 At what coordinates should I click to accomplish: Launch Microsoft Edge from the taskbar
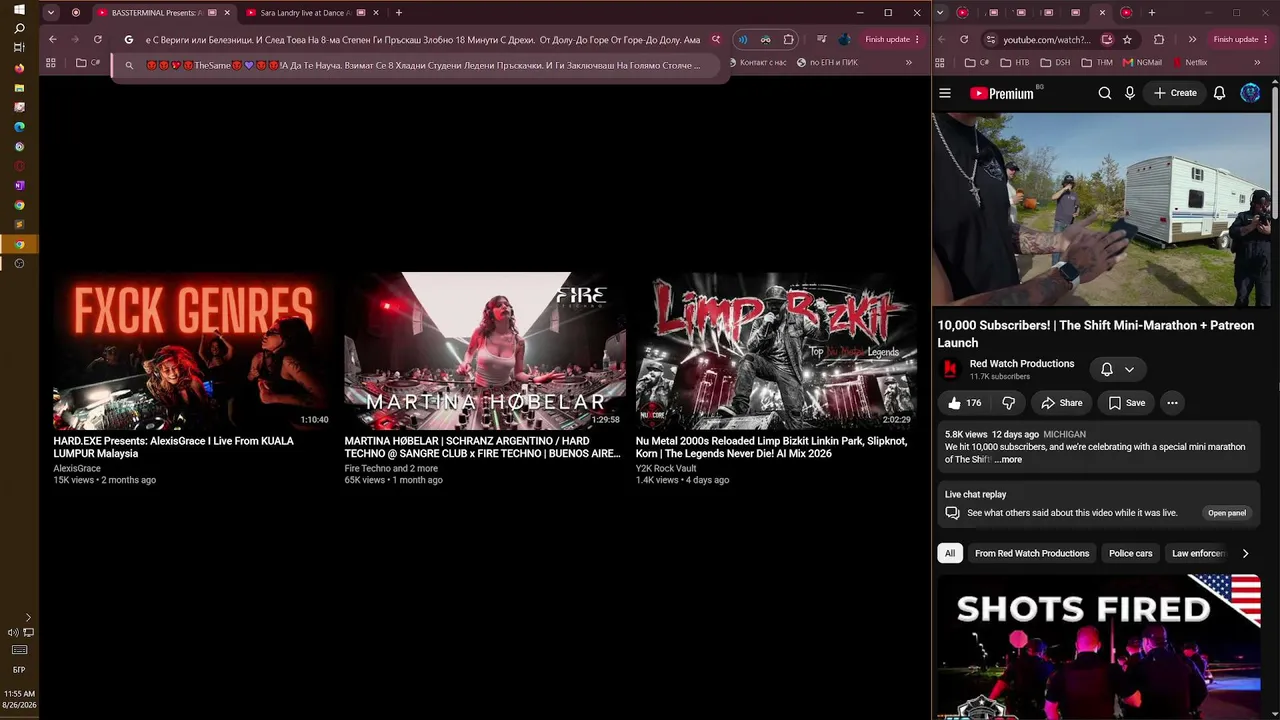click(19, 127)
